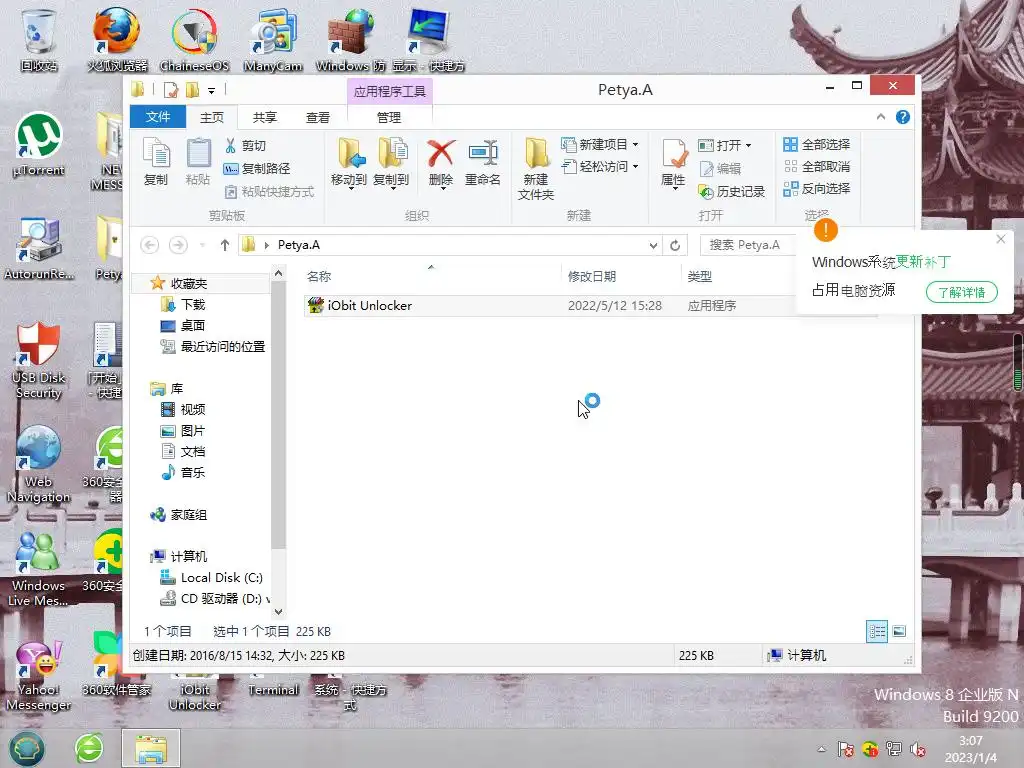Open the 移动到 (Move to) button
Image resolution: width=1024 pixels, height=768 pixels.
coord(349,163)
